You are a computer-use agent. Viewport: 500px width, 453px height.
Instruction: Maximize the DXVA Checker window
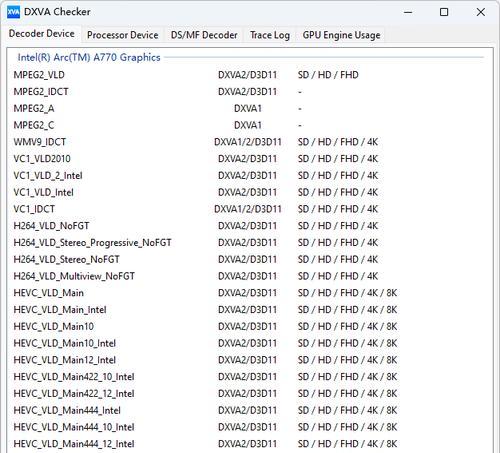click(444, 12)
